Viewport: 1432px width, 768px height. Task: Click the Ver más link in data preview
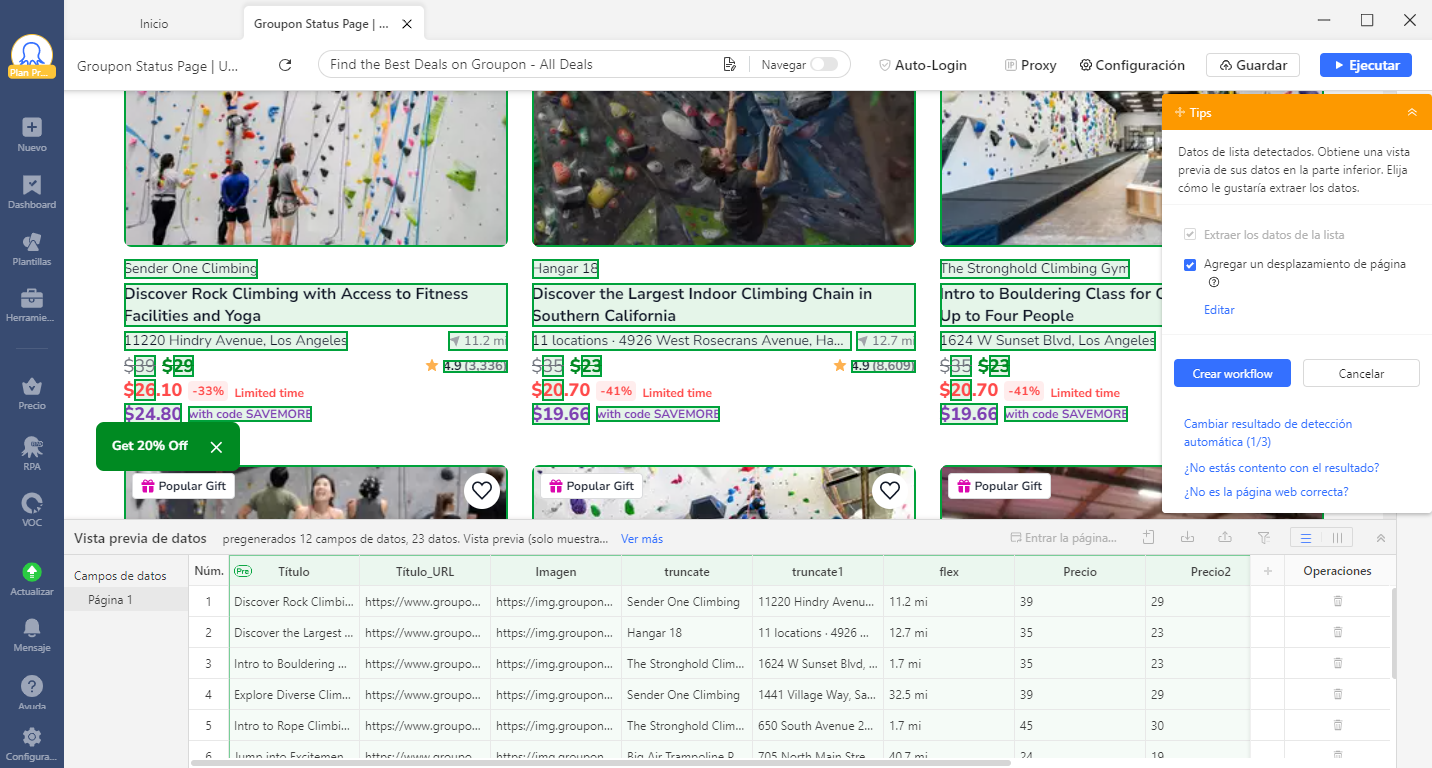pyautogui.click(x=642, y=538)
